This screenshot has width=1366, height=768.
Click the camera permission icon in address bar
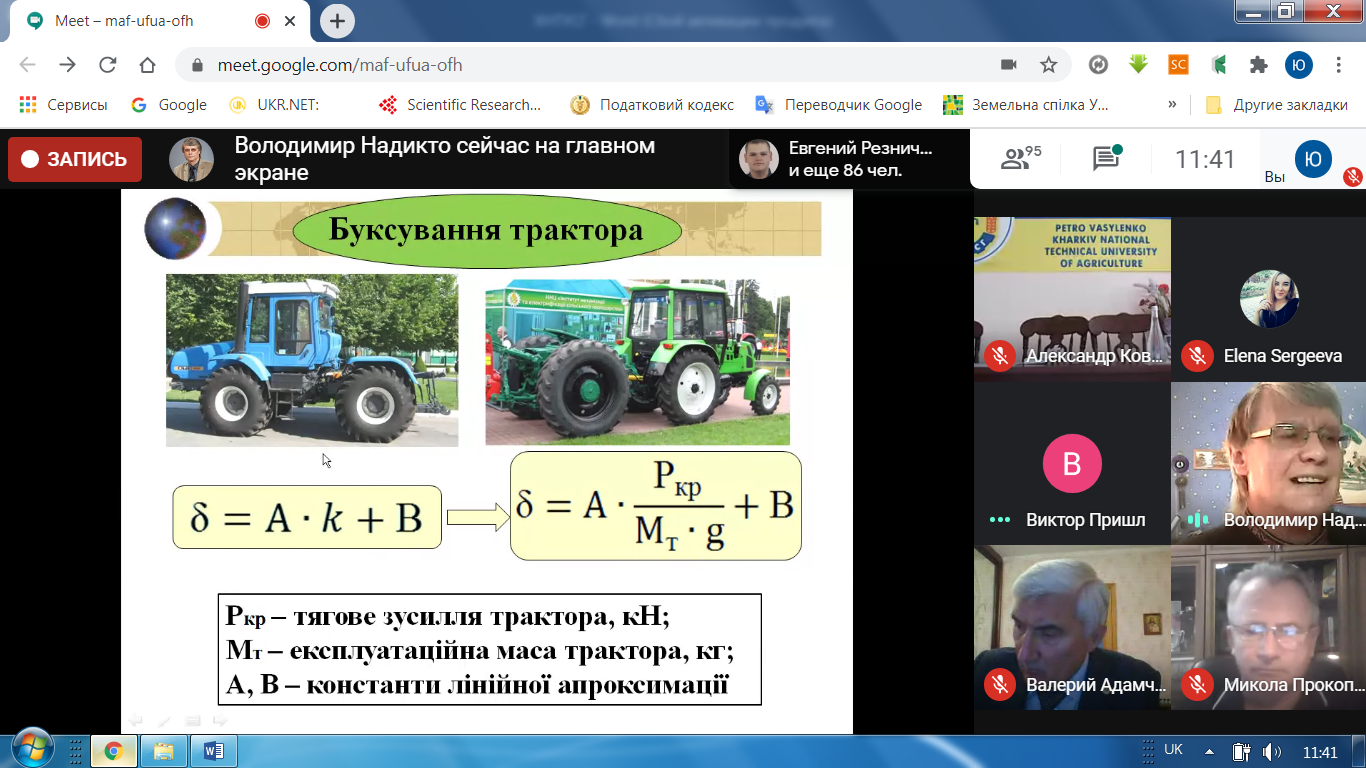(1009, 65)
